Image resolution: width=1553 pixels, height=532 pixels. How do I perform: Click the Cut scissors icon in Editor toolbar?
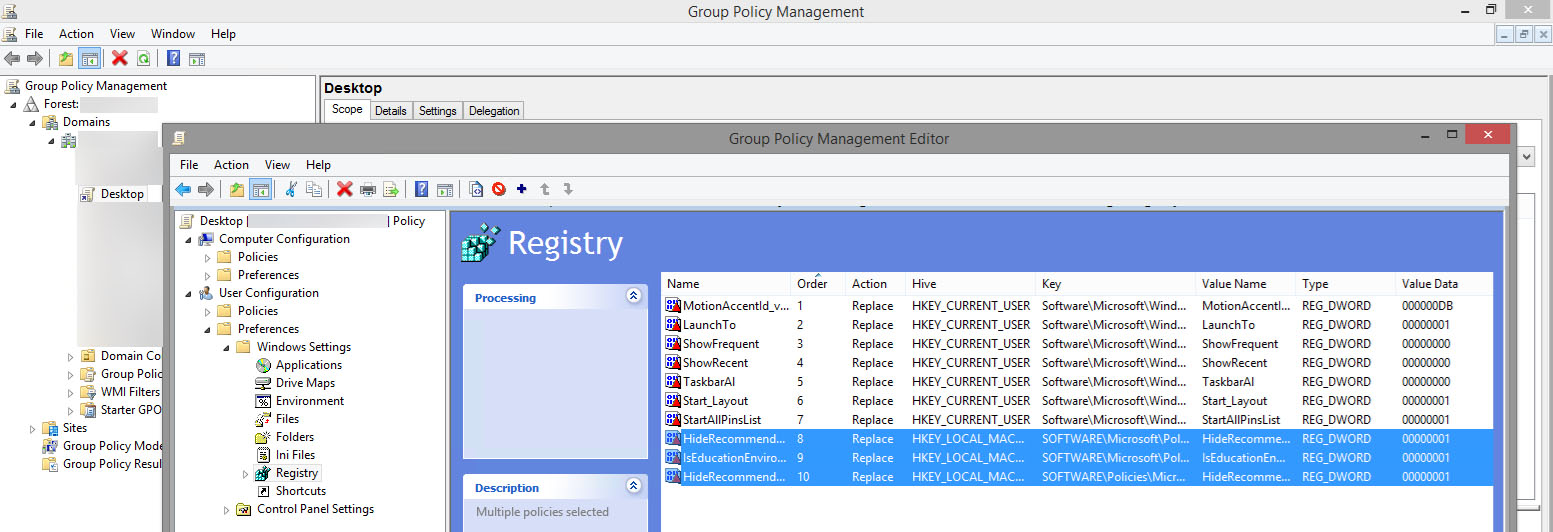tap(291, 189)
